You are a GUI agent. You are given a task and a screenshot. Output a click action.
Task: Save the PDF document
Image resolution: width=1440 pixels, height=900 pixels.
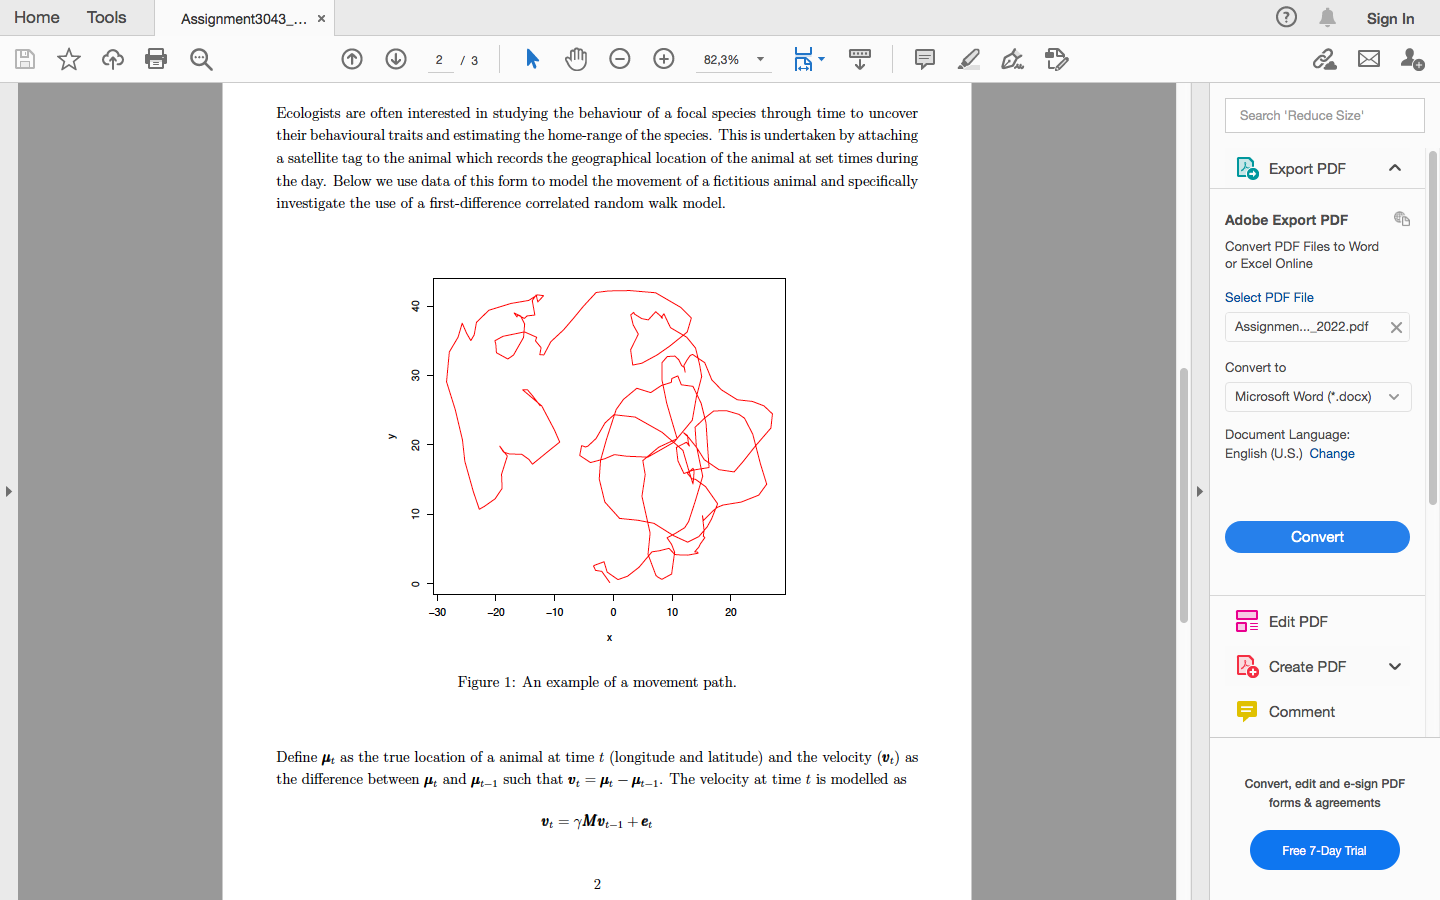tap(24, 59)
